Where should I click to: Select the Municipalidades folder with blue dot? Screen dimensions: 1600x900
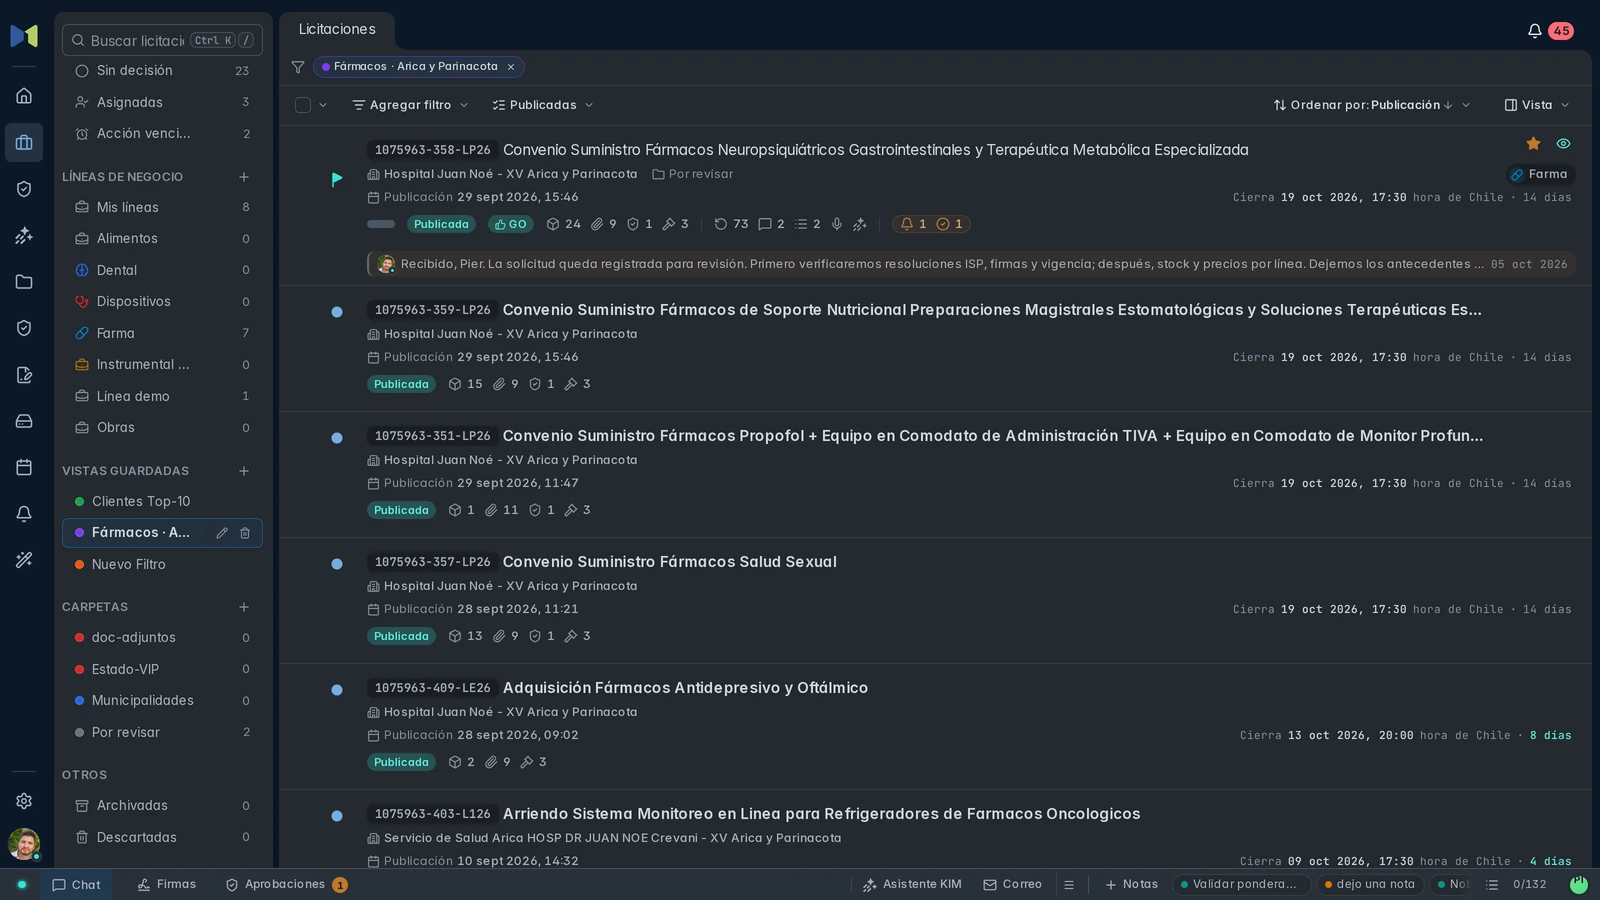coord(162,701)
